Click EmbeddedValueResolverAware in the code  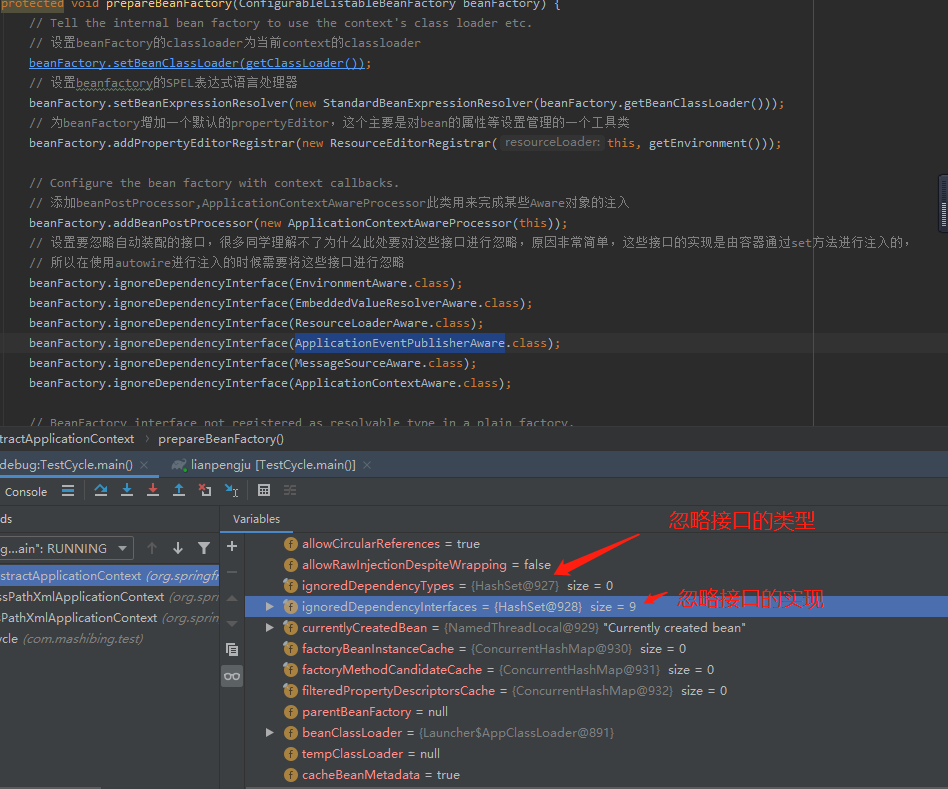click(x=386, y=303)
